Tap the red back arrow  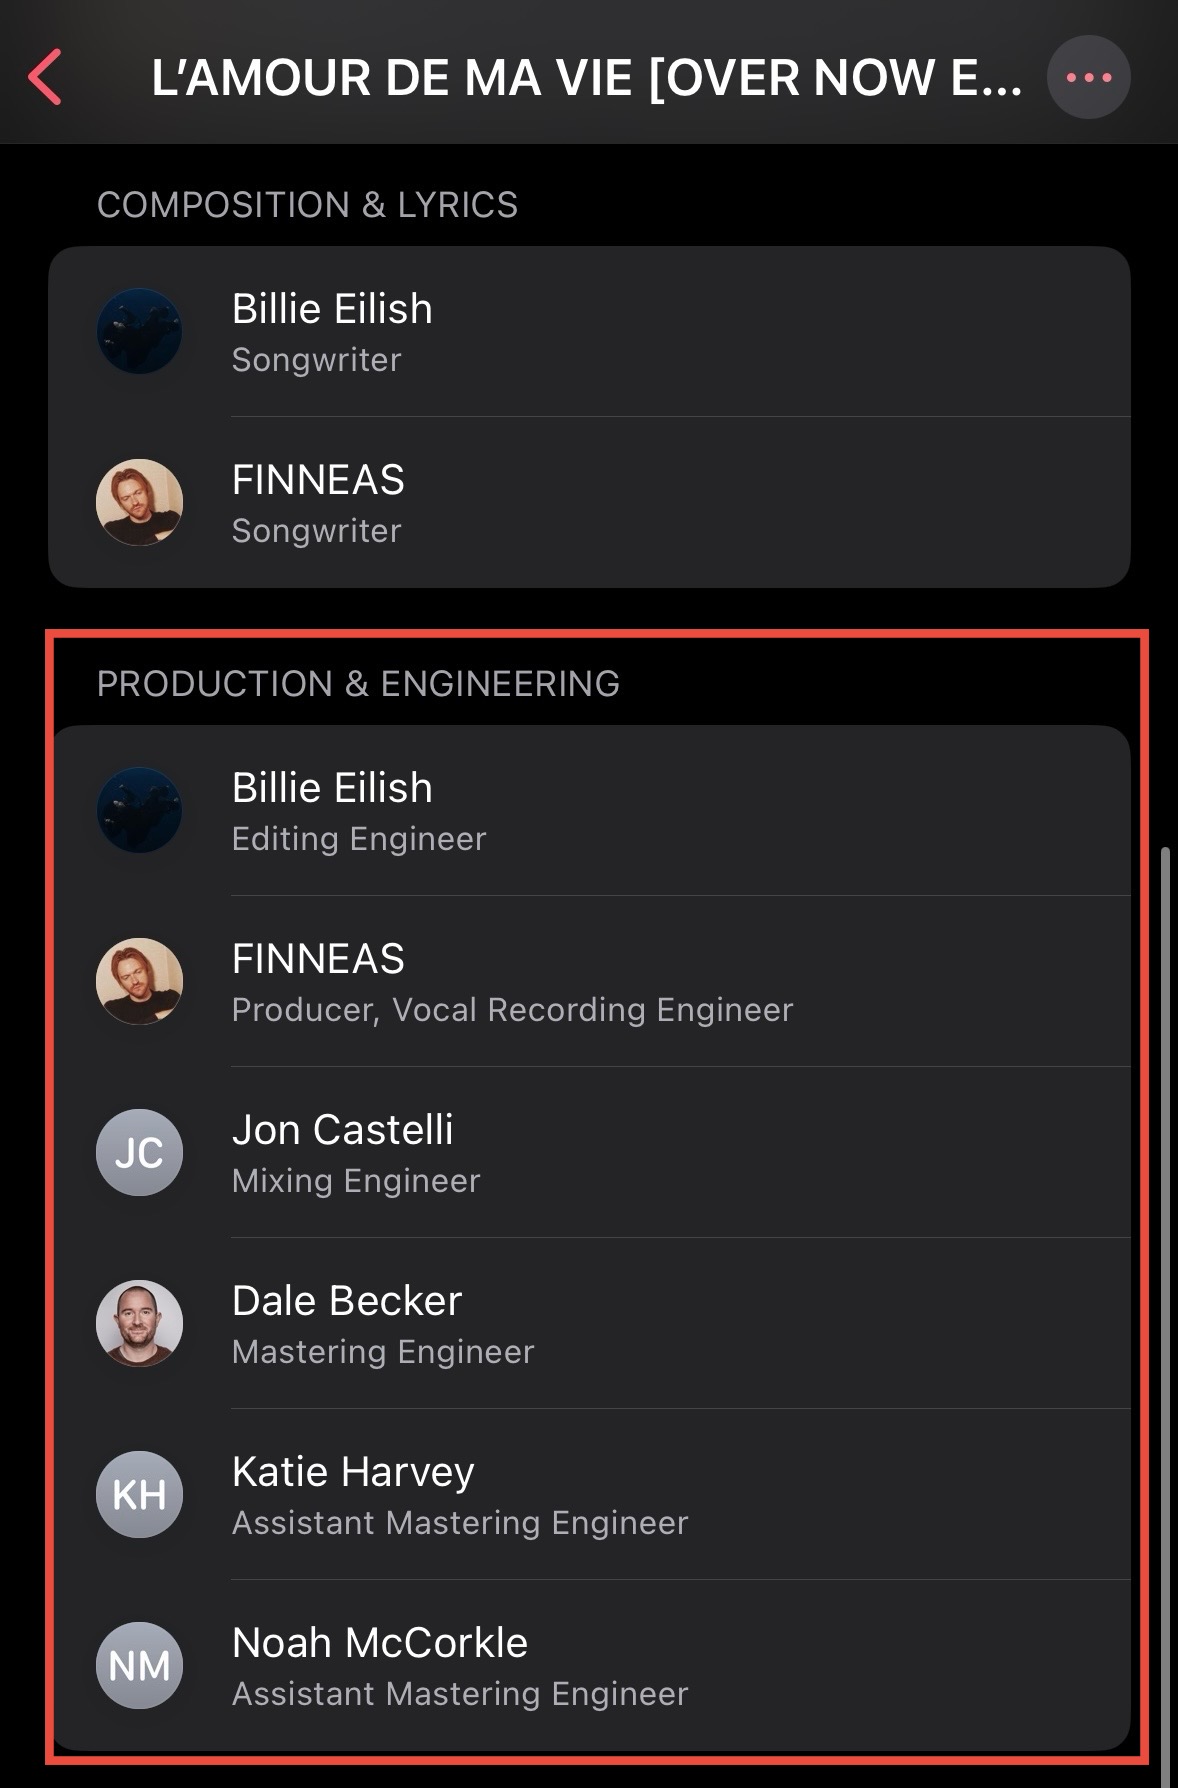click(x=46, y=77)
